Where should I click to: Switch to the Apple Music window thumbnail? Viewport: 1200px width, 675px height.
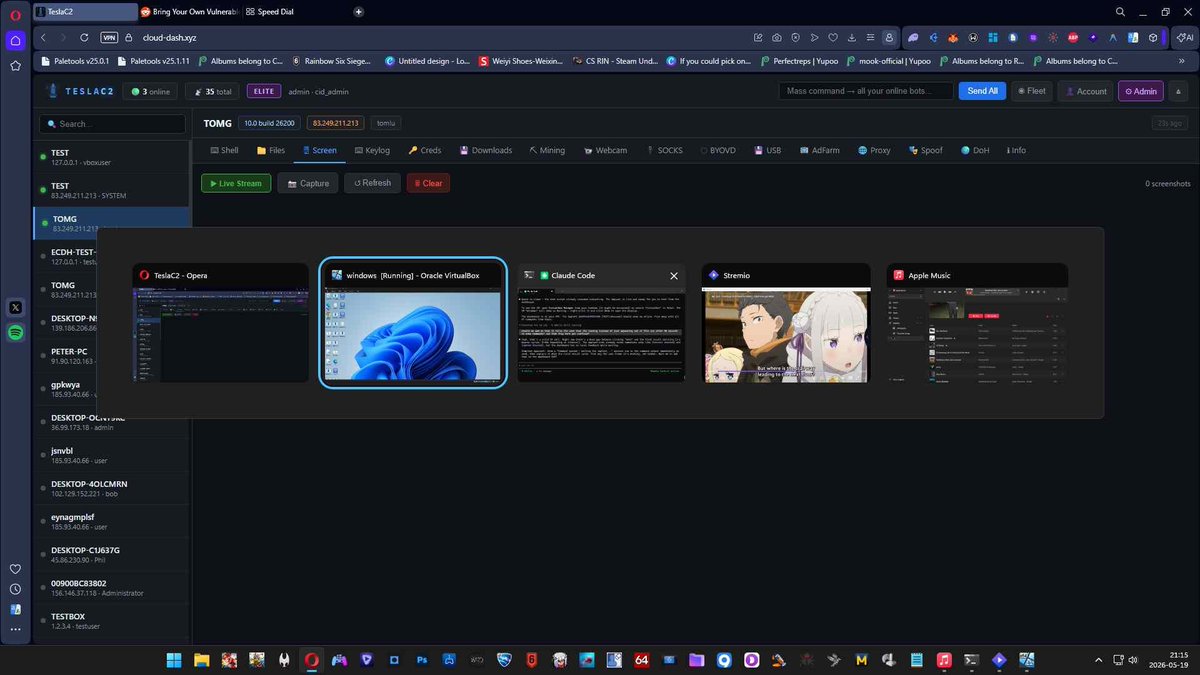pyautogui.click(x=977, y=323)
